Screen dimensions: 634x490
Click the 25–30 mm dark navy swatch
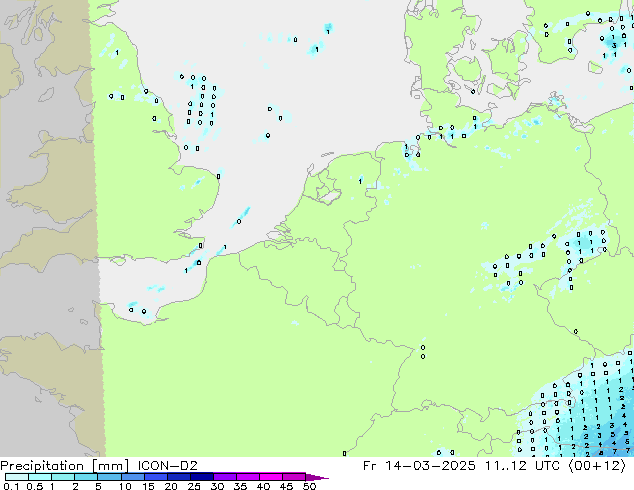point(202,477)
